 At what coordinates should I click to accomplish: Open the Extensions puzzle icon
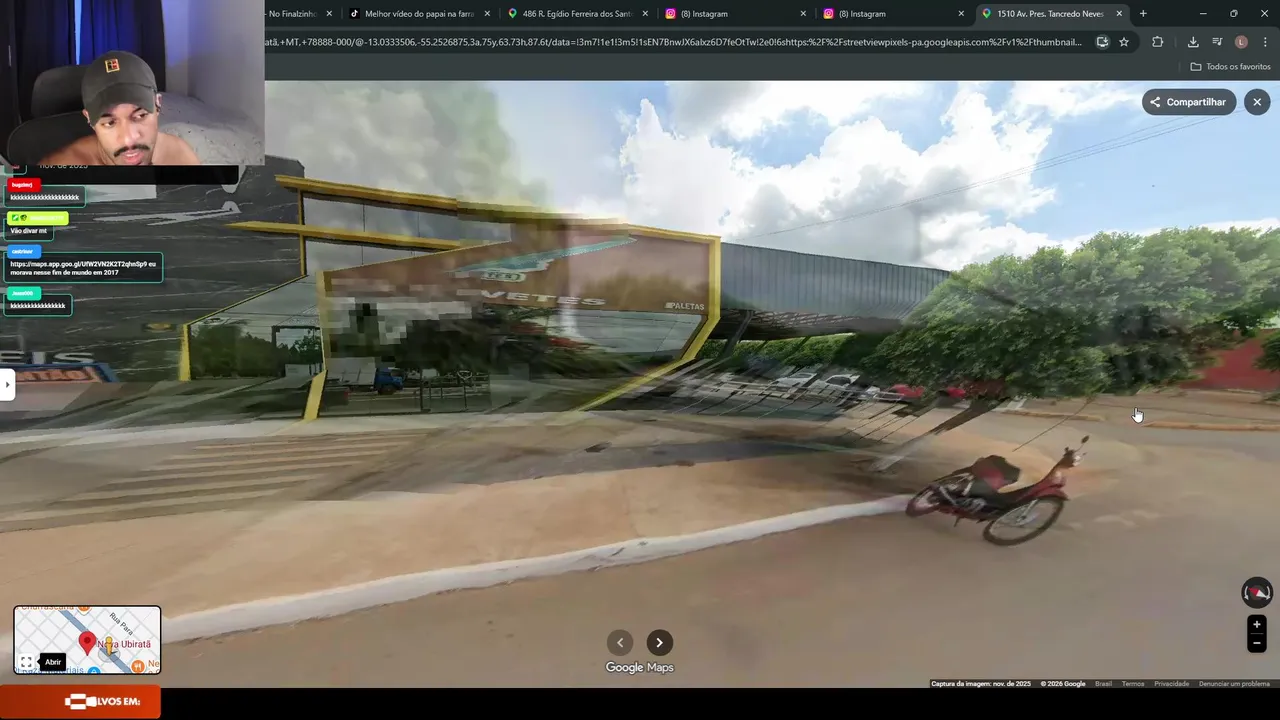tap(1158, 42)
